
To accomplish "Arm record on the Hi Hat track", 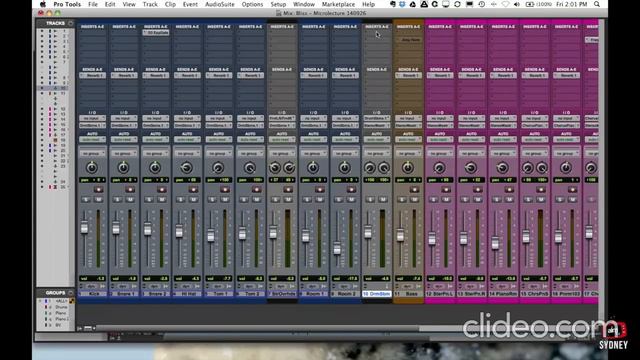I will (x=193, y=189).
